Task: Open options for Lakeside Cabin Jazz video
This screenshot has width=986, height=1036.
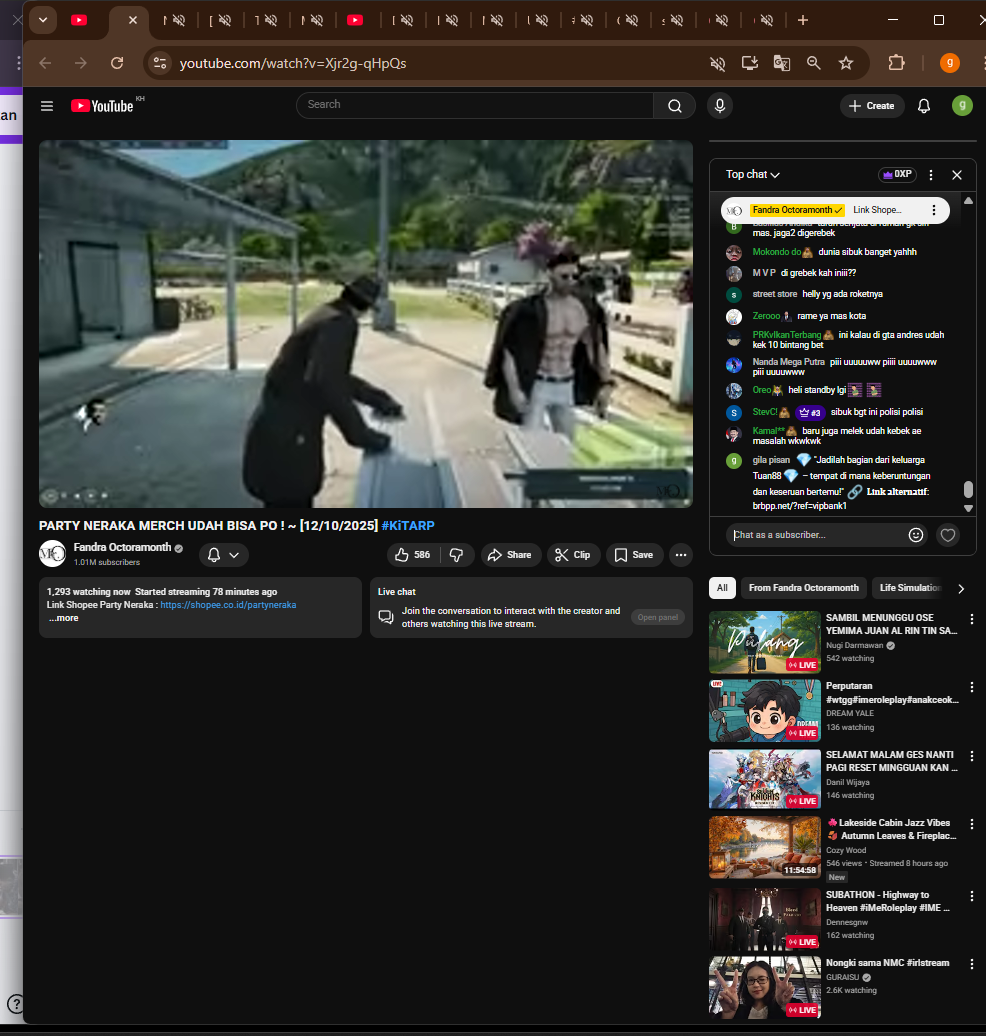Action: [971, 824]
